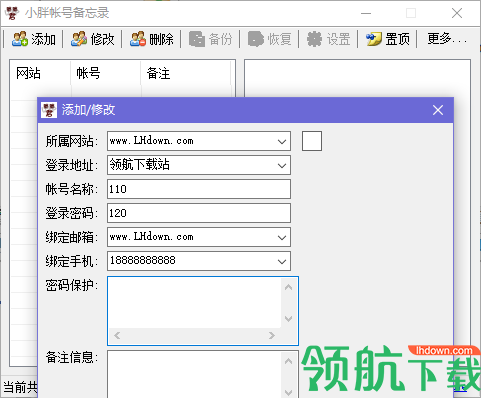The image size is (481, 398).
Task: Expand the 登录地址 dropdown arrow
Action: coord(282,165)
